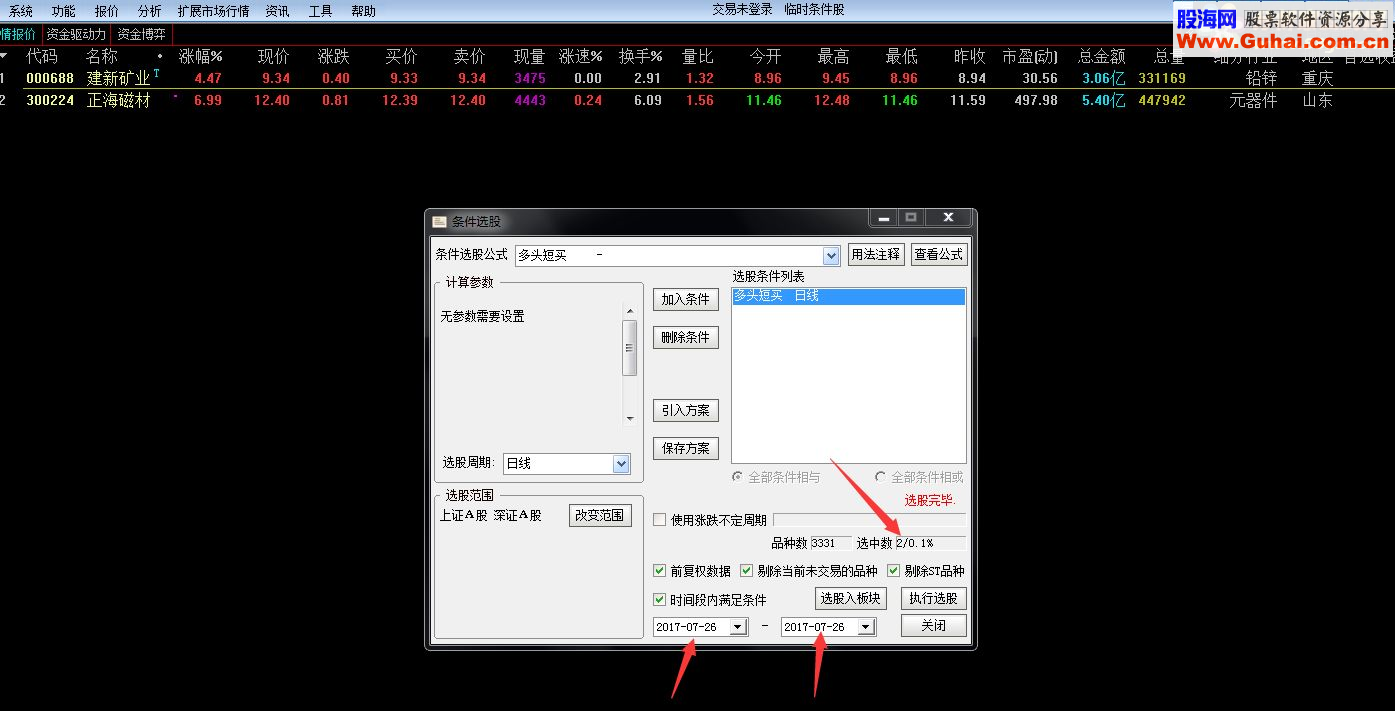Screen dimensions: 1395x711
Task: Click the 查看公式 button
Action: 939,254
